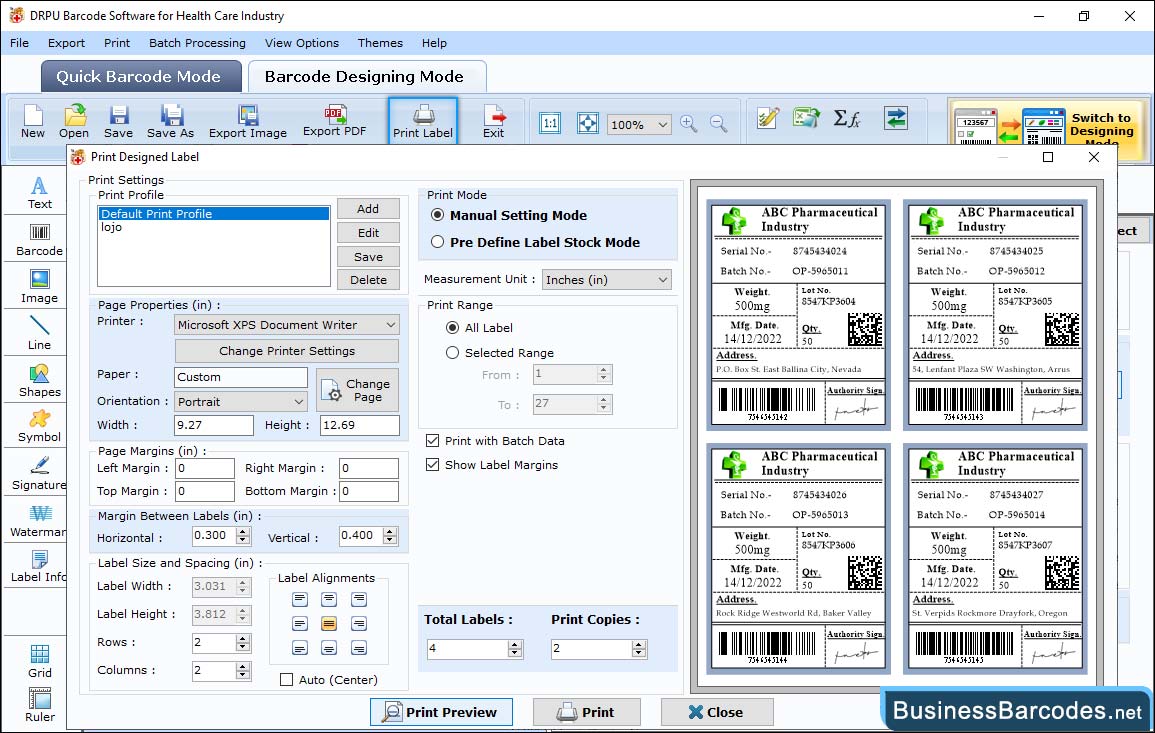
Task: Switch to Barcode Designing Mode tab
Action: click(365, 77)
